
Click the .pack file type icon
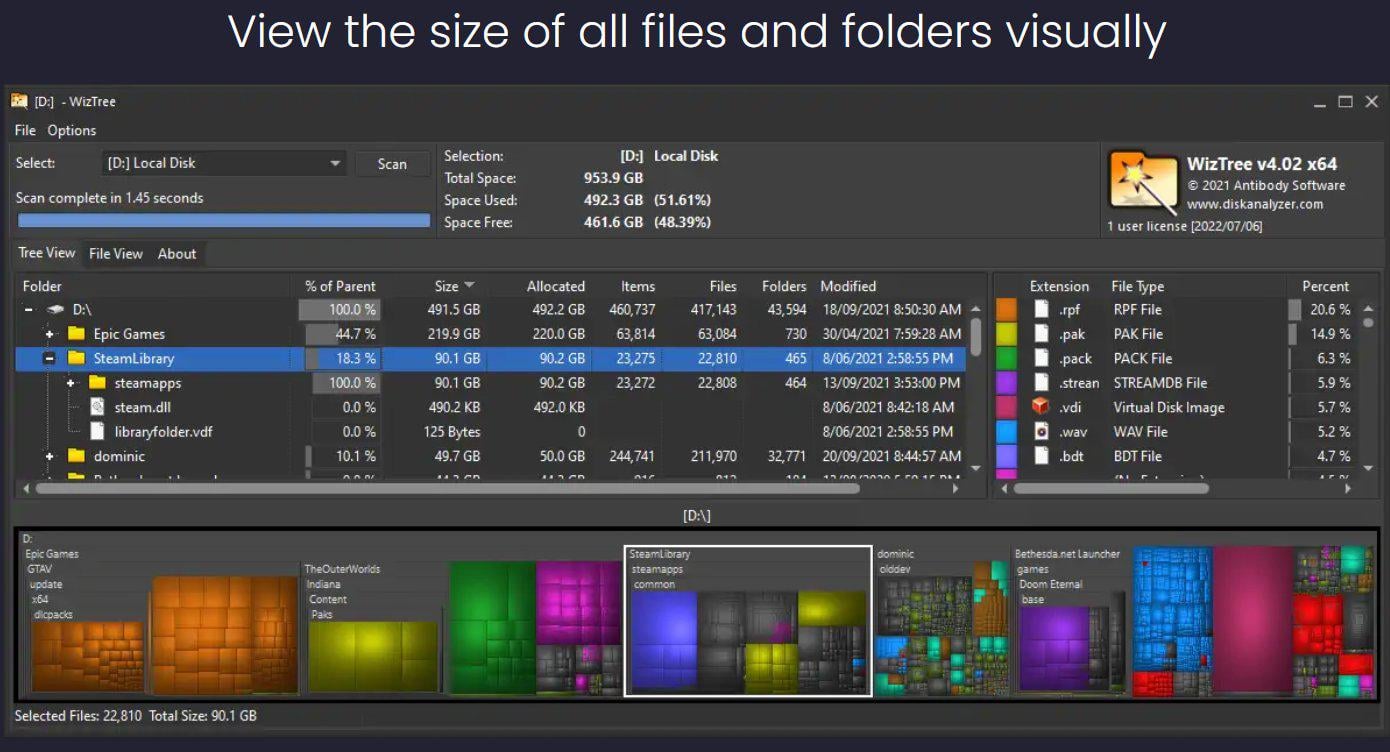[1042, 358]
